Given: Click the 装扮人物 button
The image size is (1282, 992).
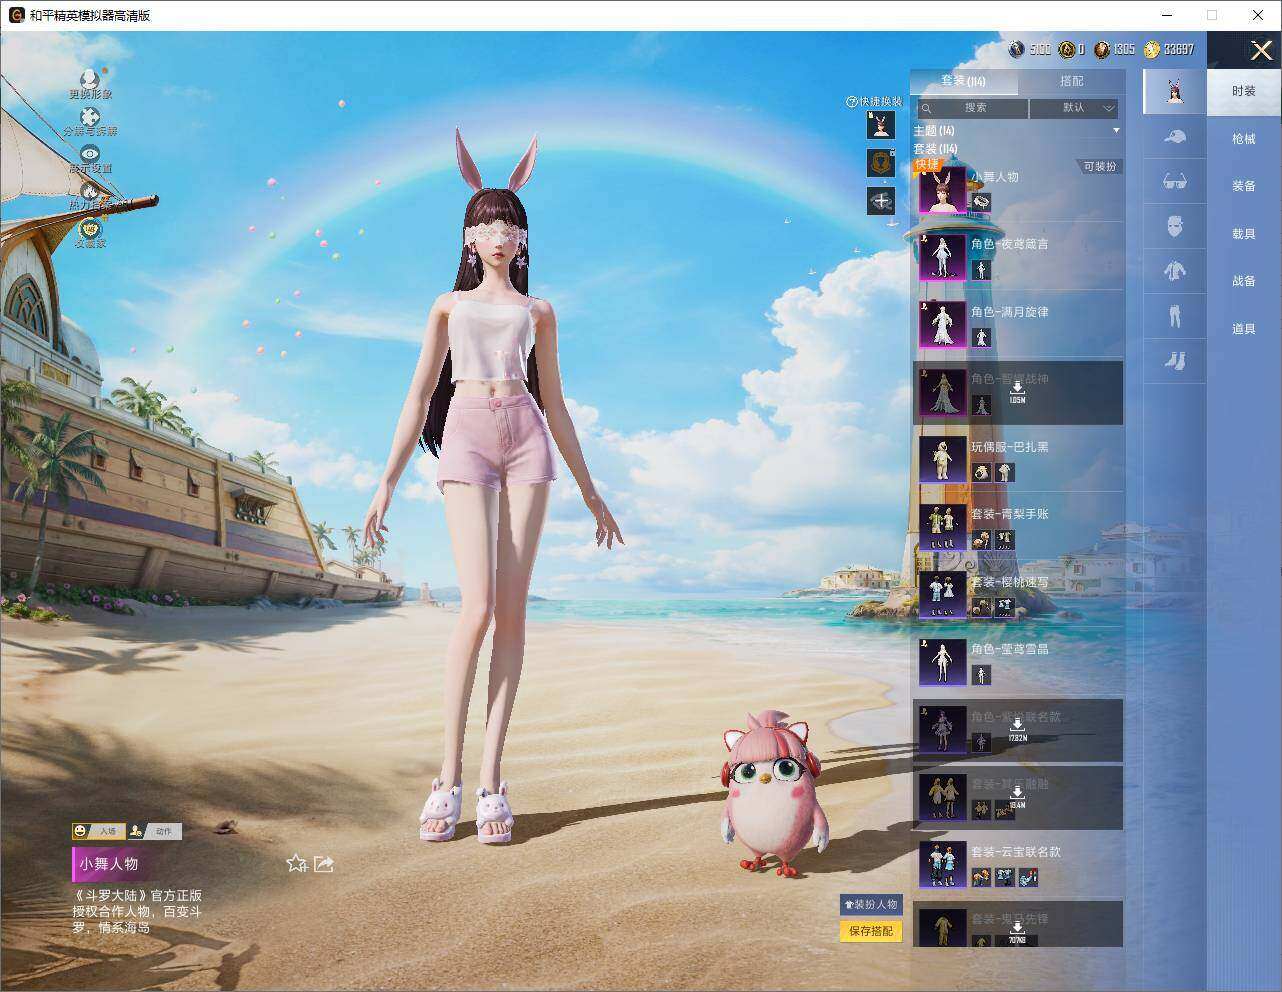Looking at the screenshot, I should tap(871, 904).
